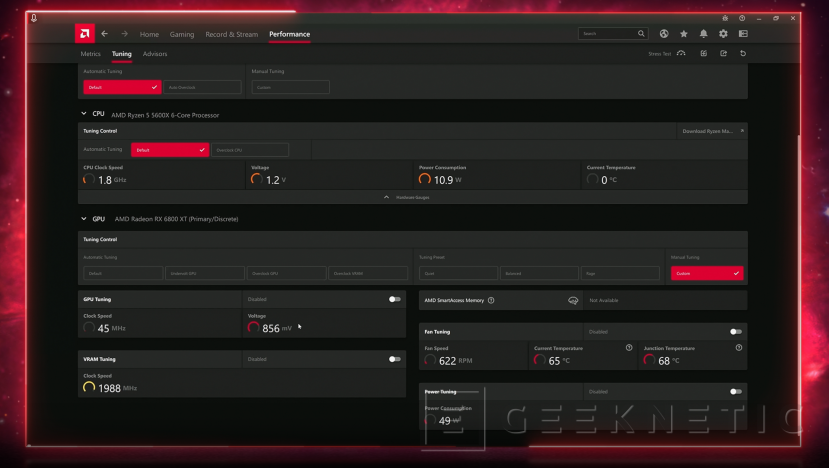Collapse the Hardware Gauges bar

tap(412, 197)
